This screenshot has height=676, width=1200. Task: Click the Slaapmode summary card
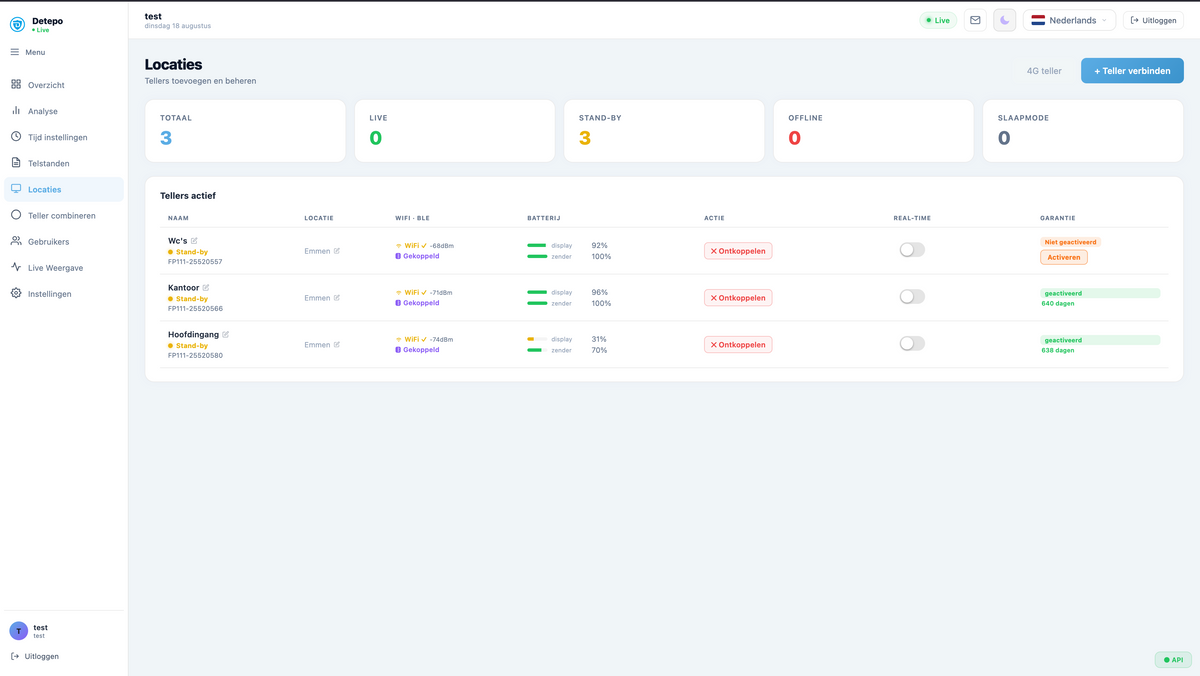pos(1083,130)
